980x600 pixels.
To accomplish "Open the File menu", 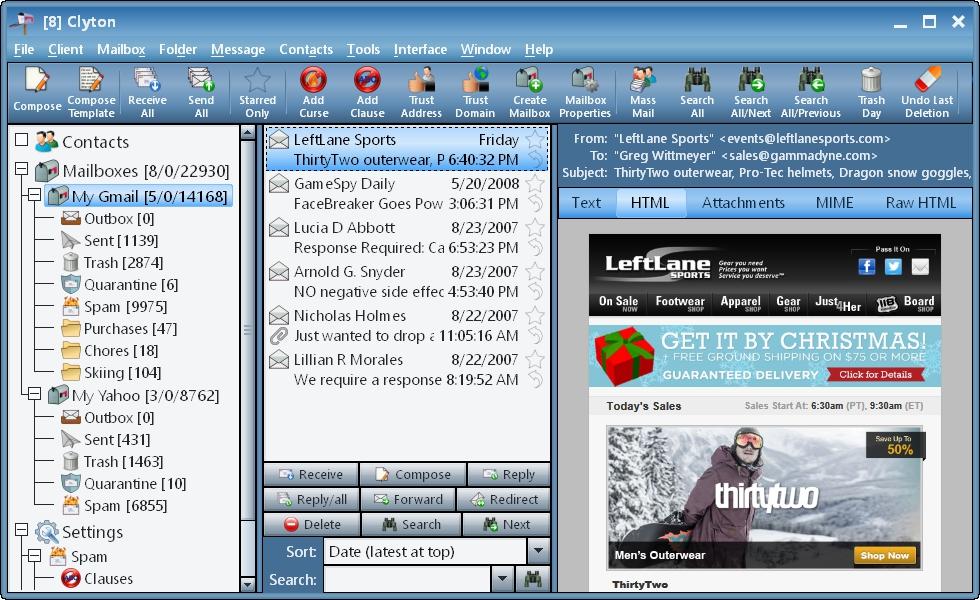I will (x=24, y=49).
